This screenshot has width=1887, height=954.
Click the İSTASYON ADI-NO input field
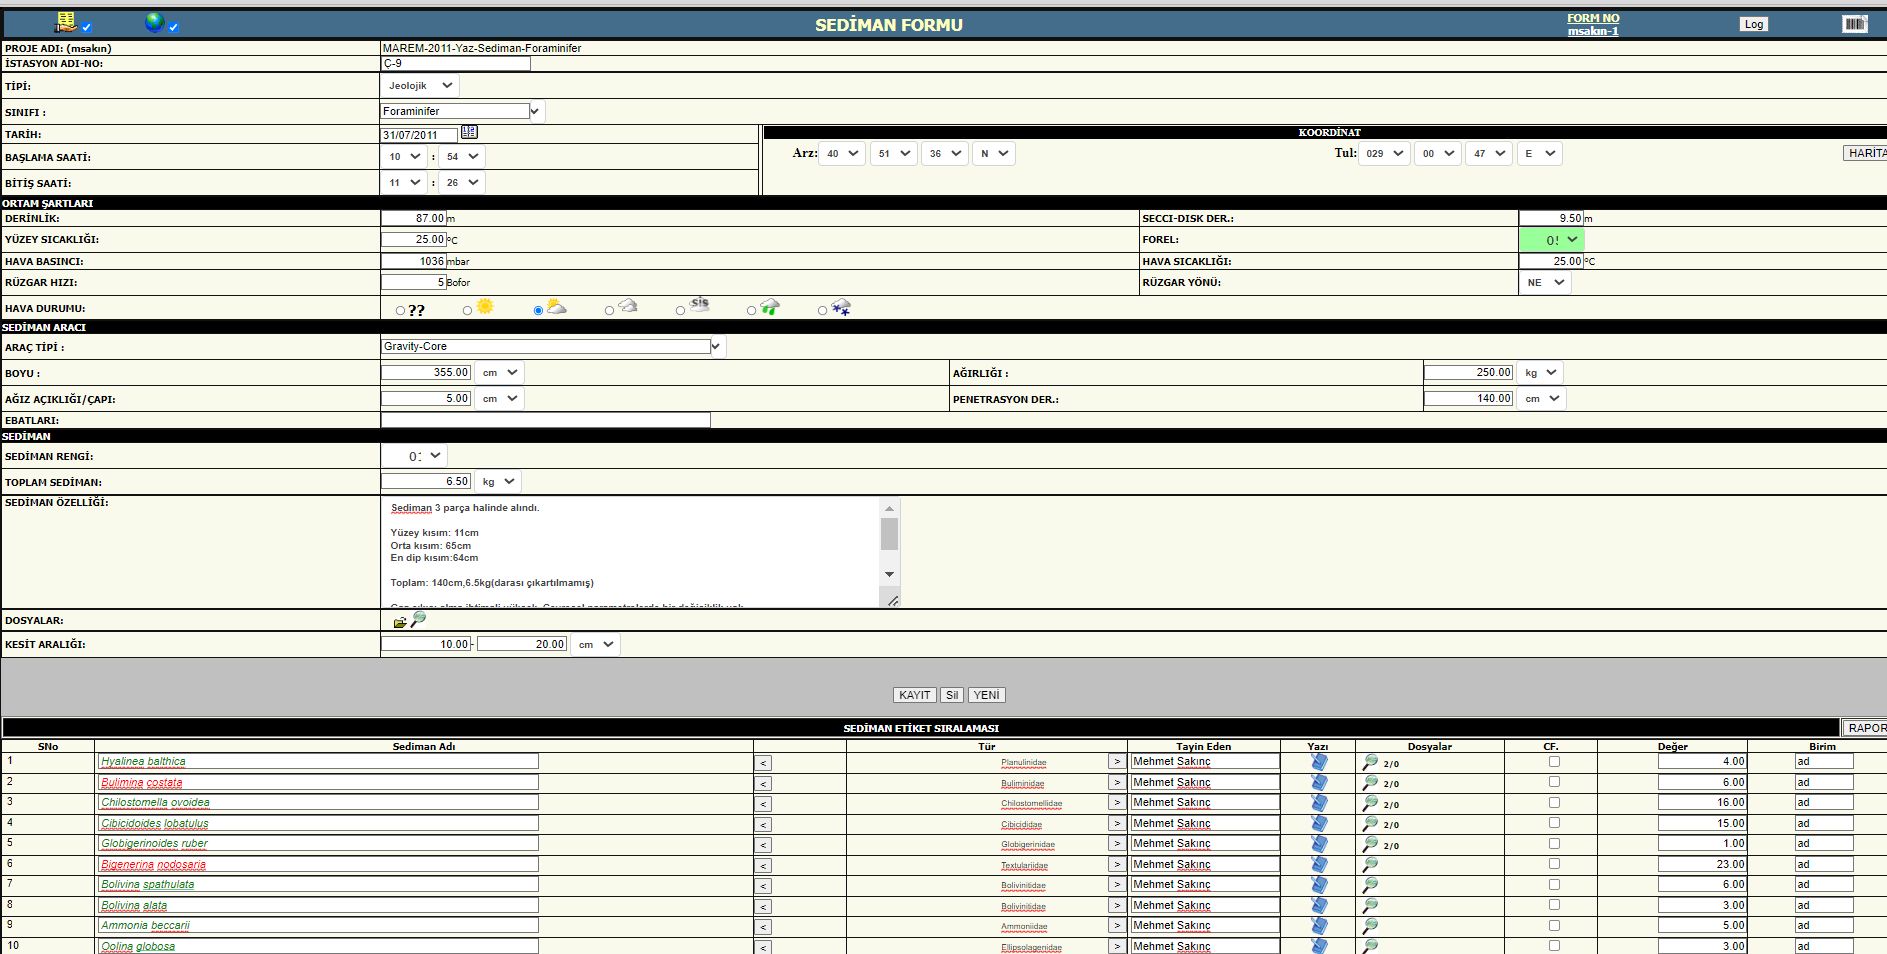pos(456,63)
